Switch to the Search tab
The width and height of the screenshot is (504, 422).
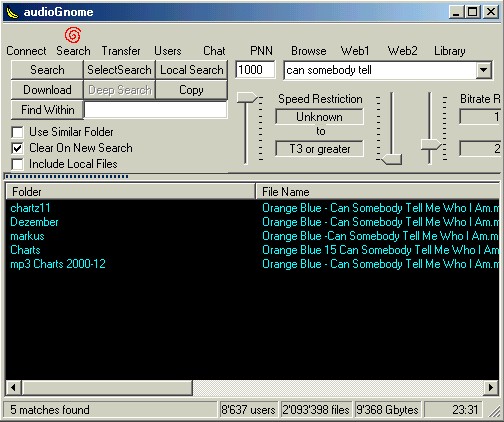tap(73, 51)
